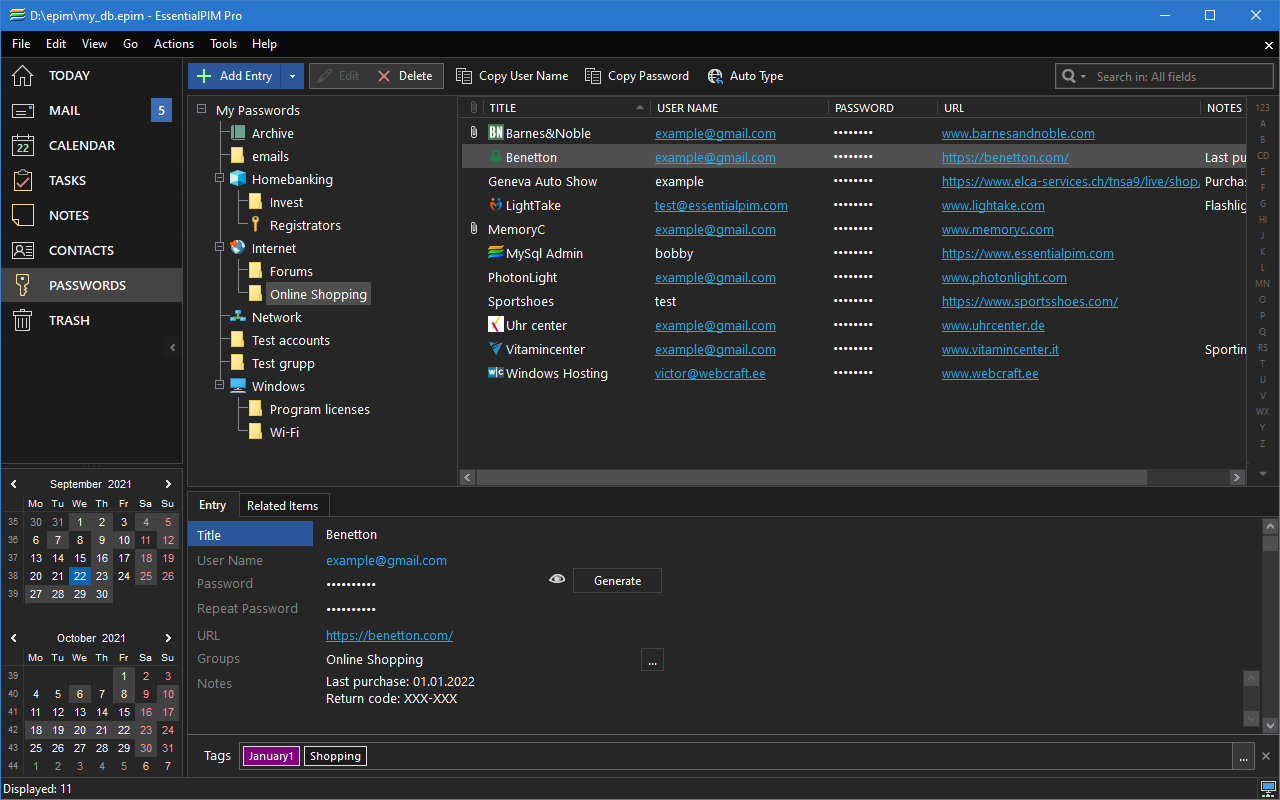This screenshot has width=1280, height=800.
Task: Open the Calendar module icon
Action: click(23, 145)
